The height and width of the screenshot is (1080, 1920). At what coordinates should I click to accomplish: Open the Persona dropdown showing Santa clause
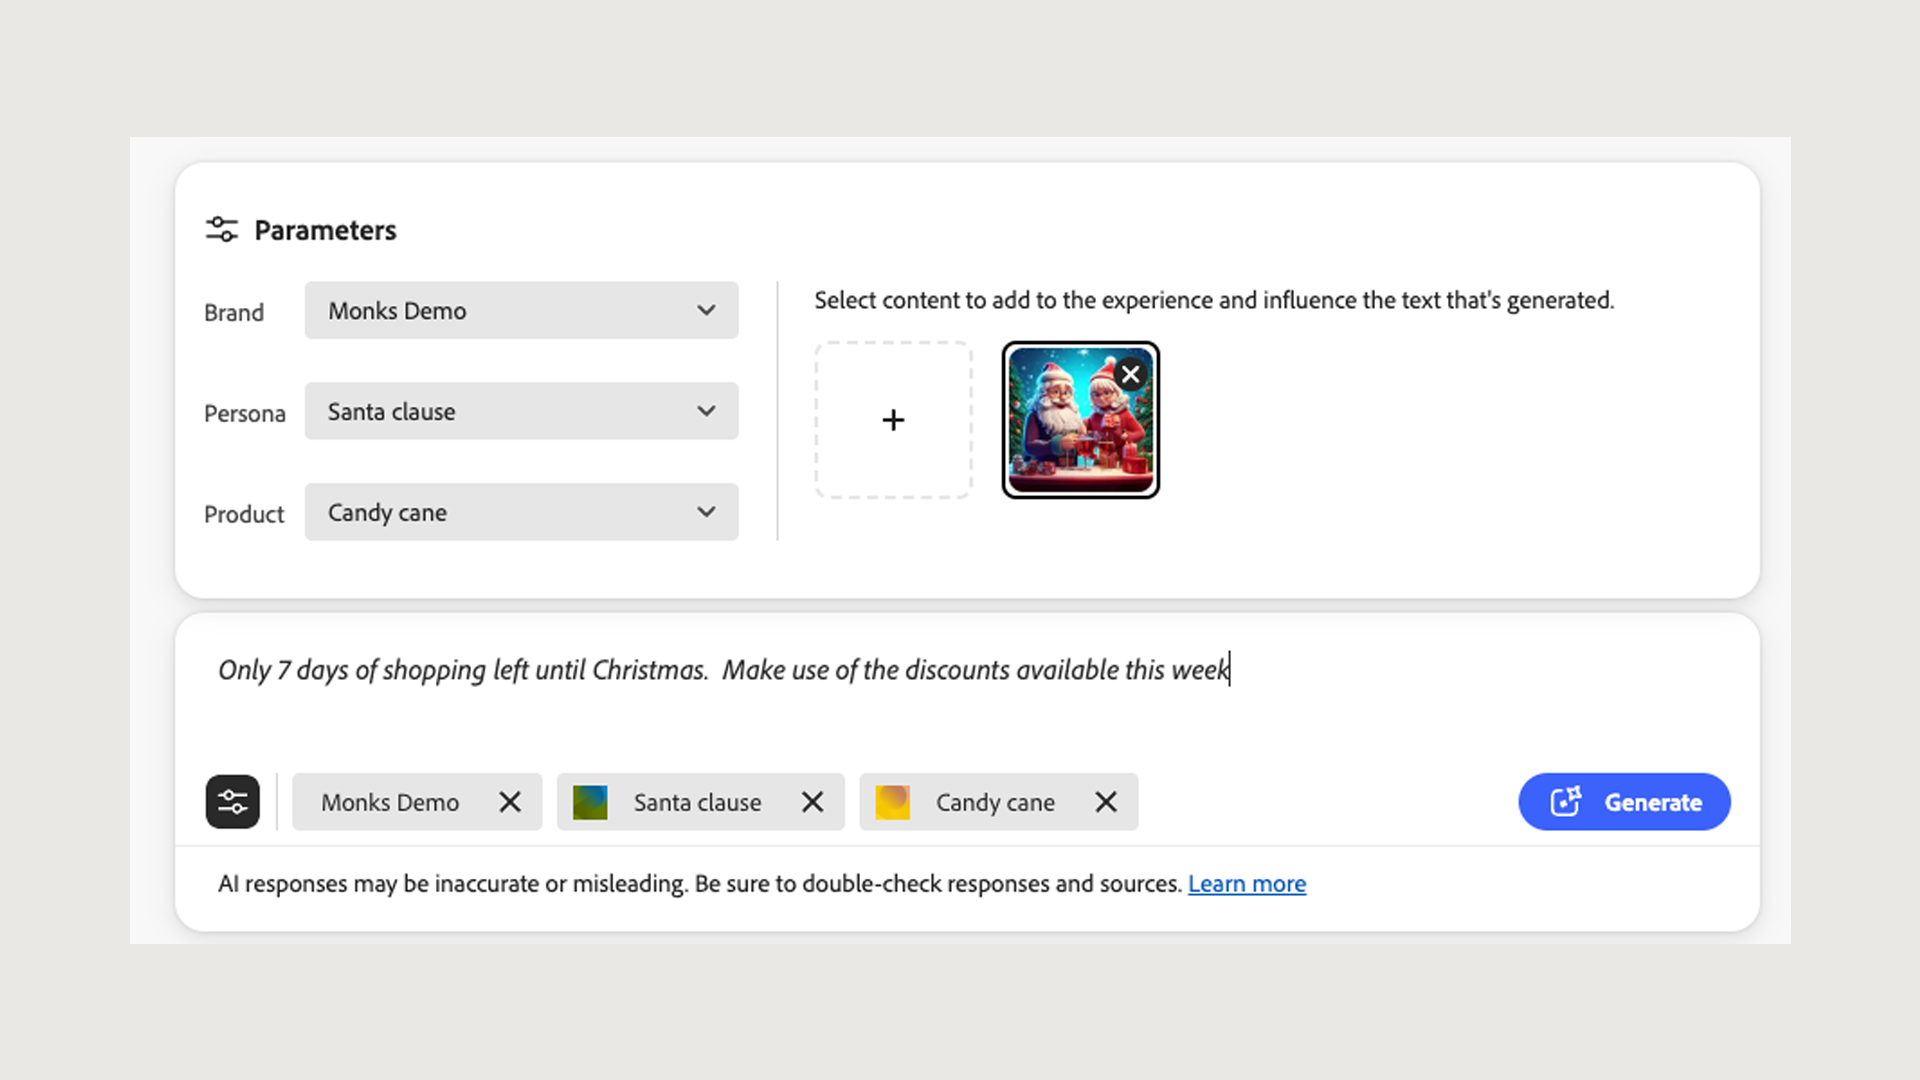click(x=521, y=412)
